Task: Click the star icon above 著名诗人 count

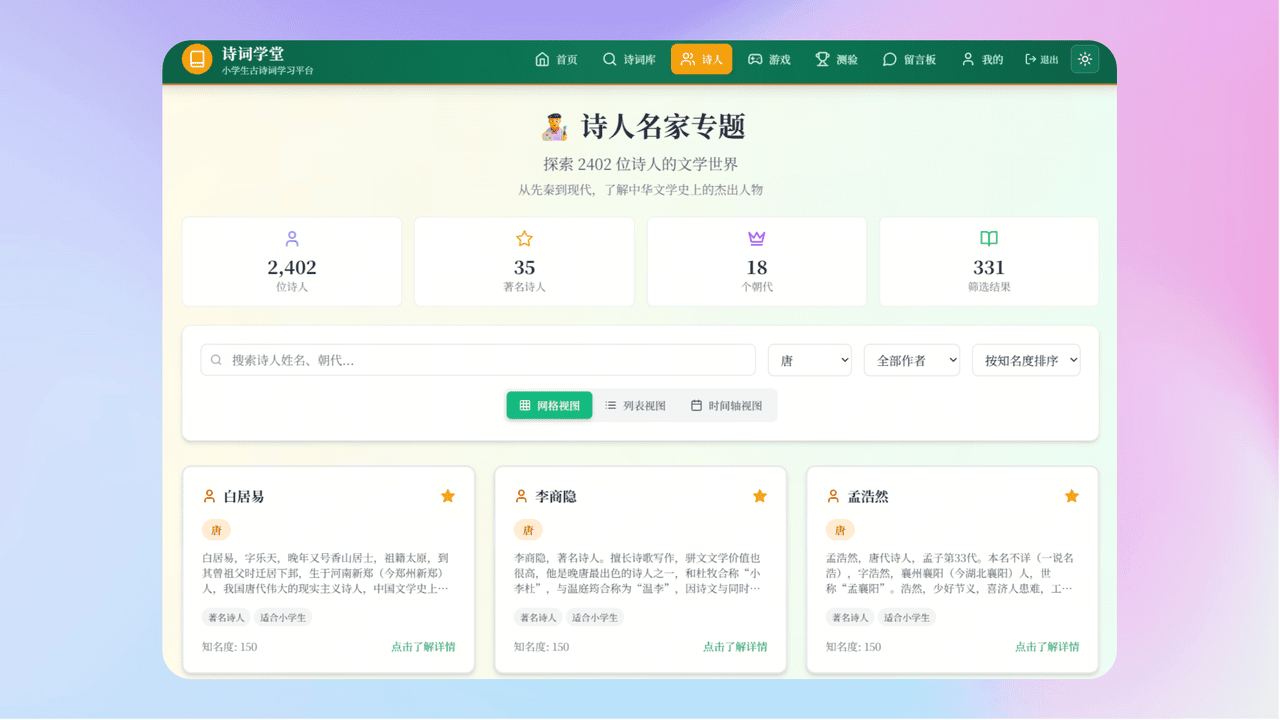Action: click(524, 239)
